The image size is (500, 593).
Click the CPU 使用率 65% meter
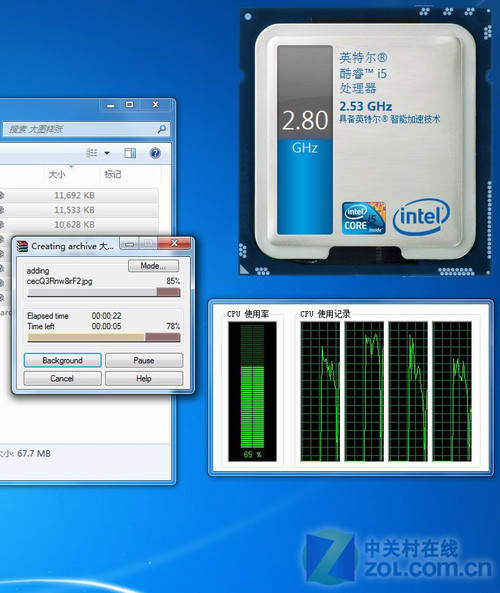click(252, 391)
